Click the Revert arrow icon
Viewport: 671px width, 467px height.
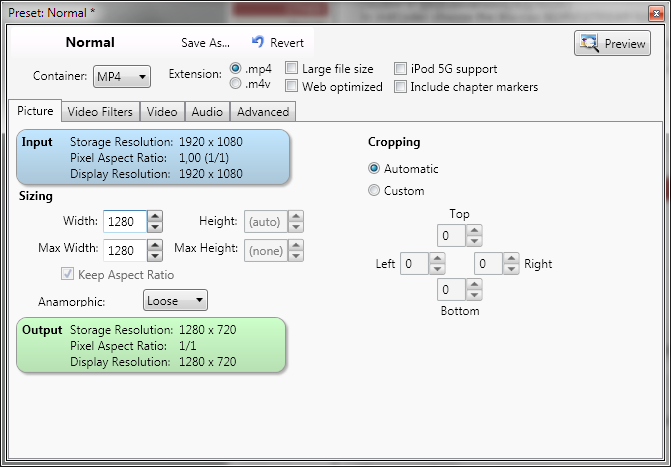click(258, 42)
